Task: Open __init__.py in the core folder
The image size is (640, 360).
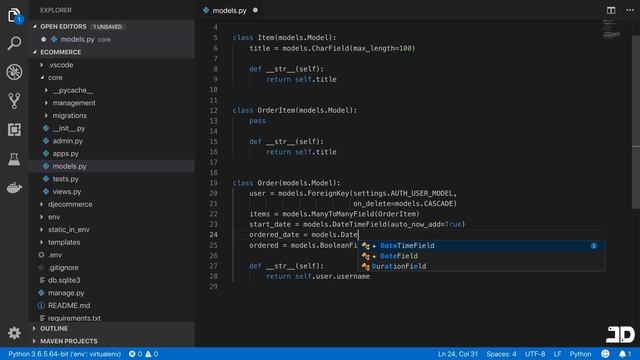Action: 111,128
